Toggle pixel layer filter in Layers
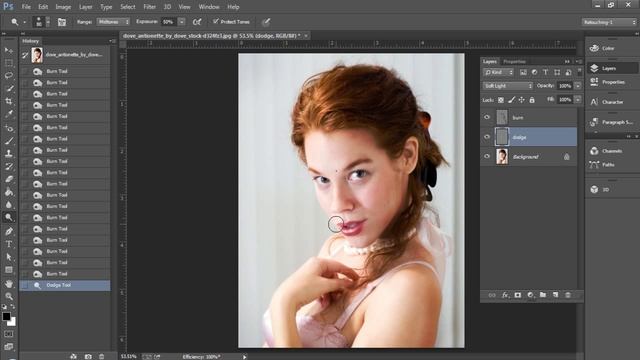Image resolution: width=640 pixels, height=360 pixels. click(x=523, y=72)
